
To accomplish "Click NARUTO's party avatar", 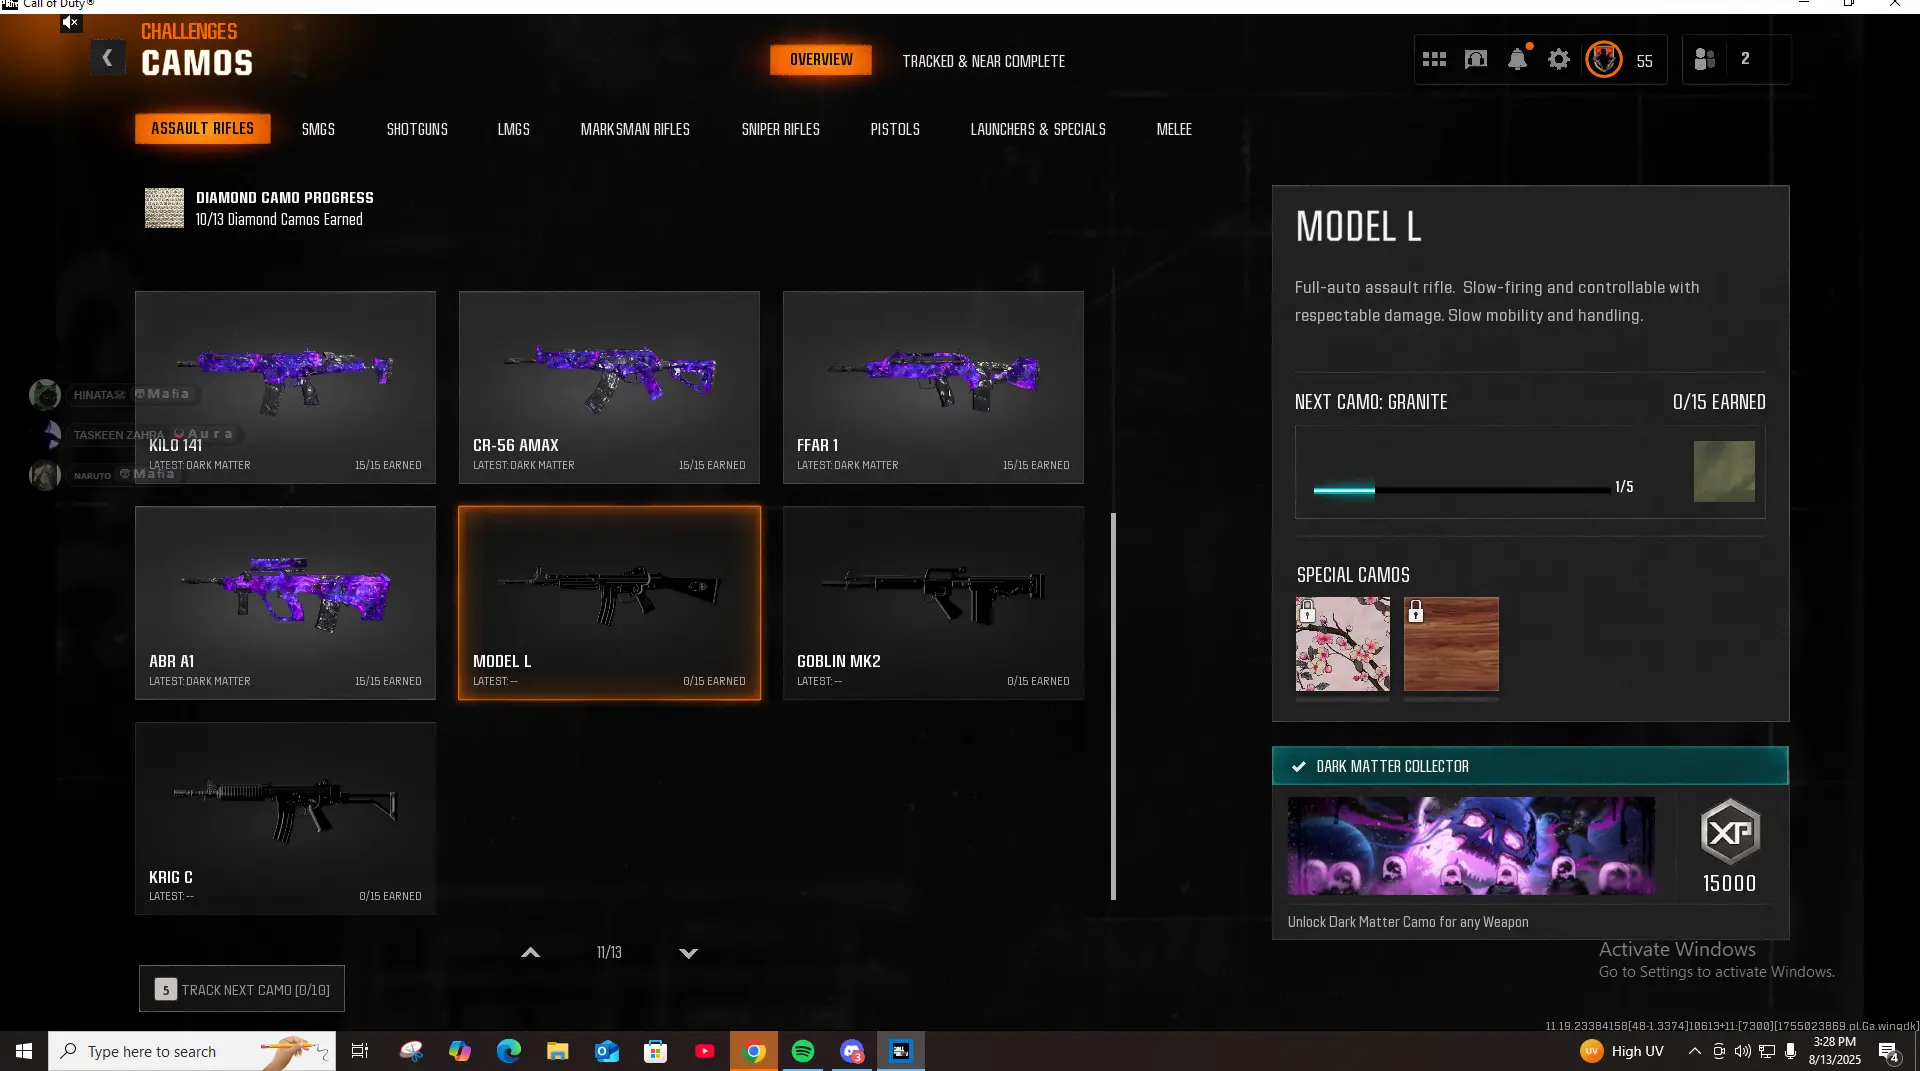I will pyautogui.click(x=45, y=475).
